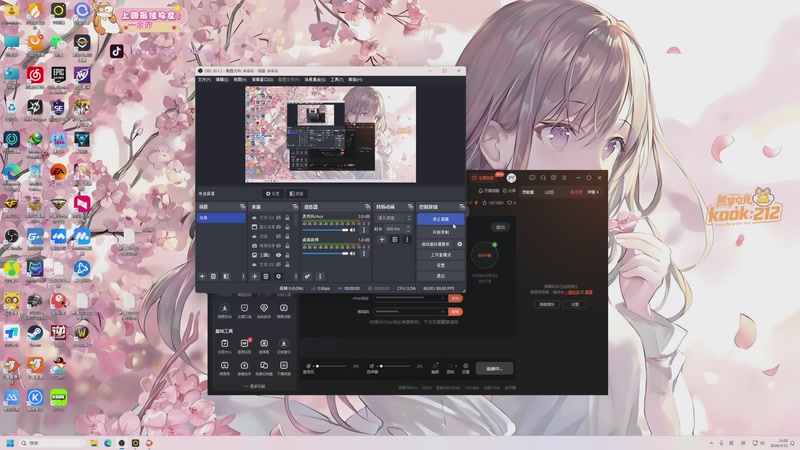Image resolution: width=800 pixels, height=450 pixels.
Task: Click headset icon in streaming companion title bar
Action: coord(543,178)
